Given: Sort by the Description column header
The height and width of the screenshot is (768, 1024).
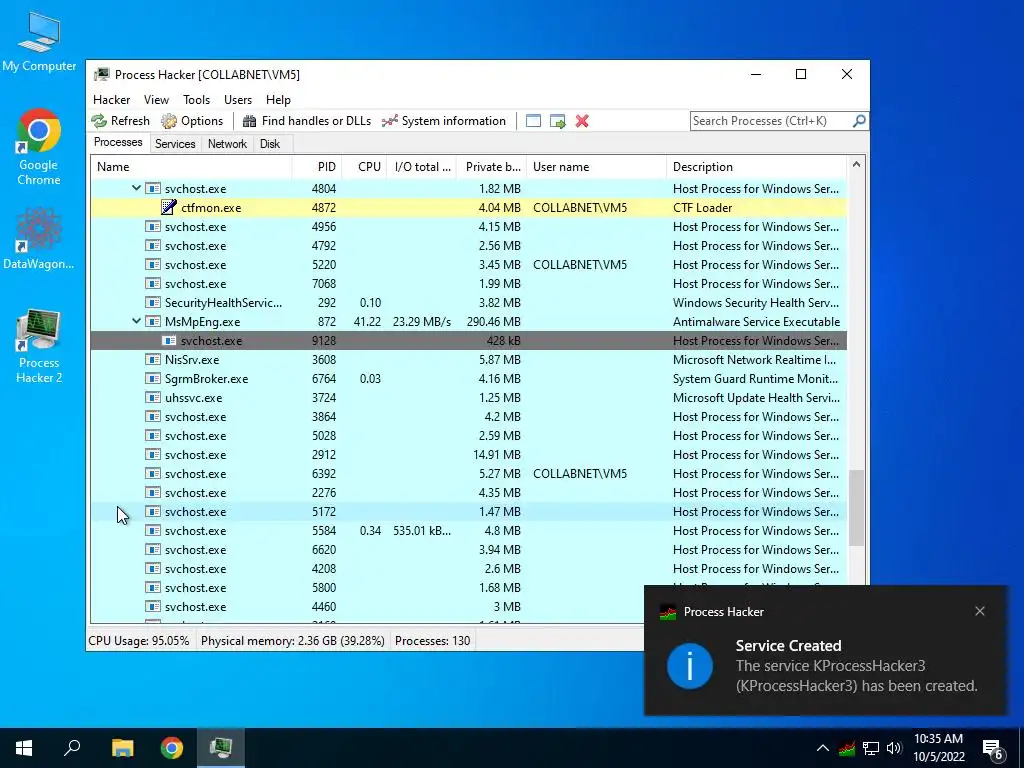Looking at the screenshot, I should tap(756, 167).
